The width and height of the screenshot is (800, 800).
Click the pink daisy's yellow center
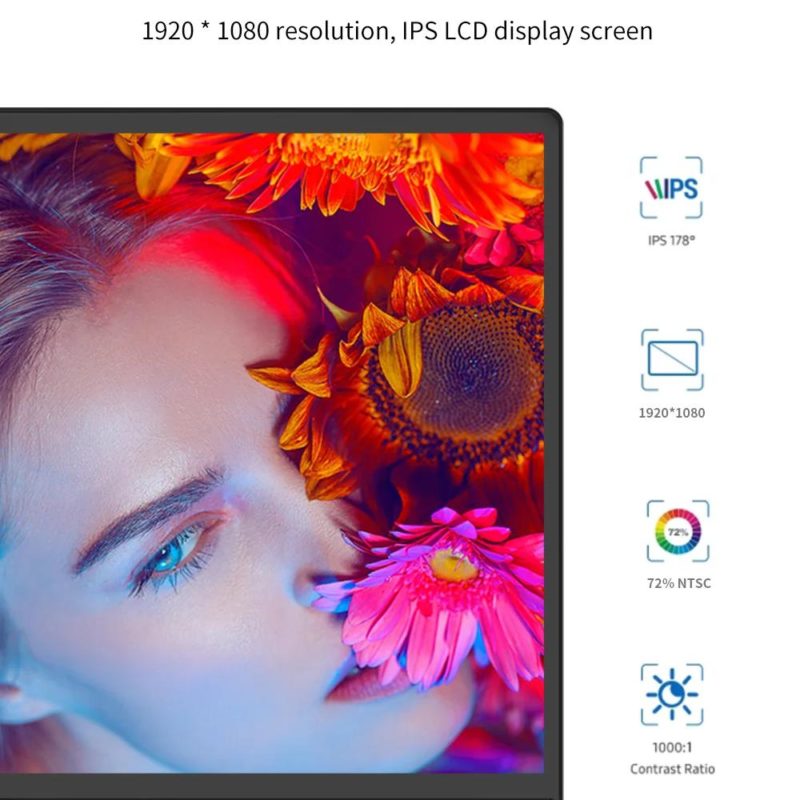452,565
